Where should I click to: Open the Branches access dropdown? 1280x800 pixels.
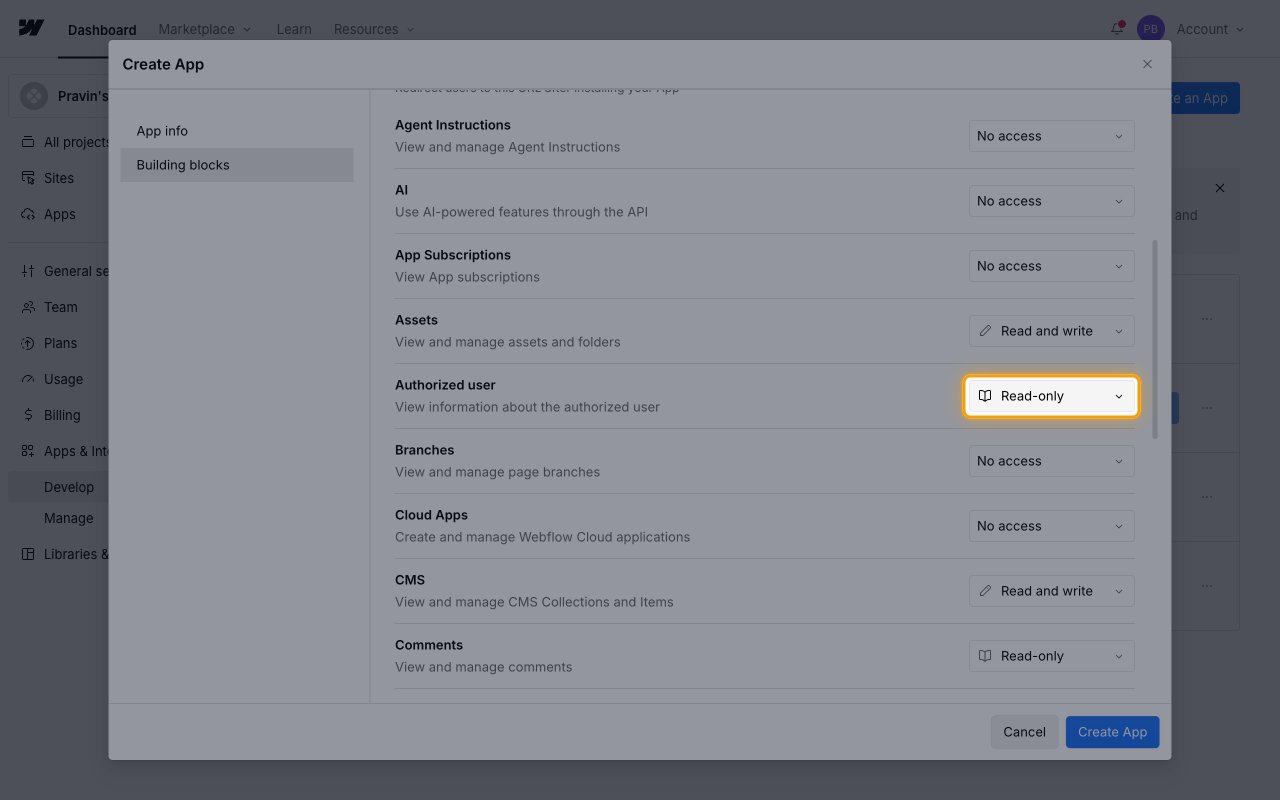1052,461
